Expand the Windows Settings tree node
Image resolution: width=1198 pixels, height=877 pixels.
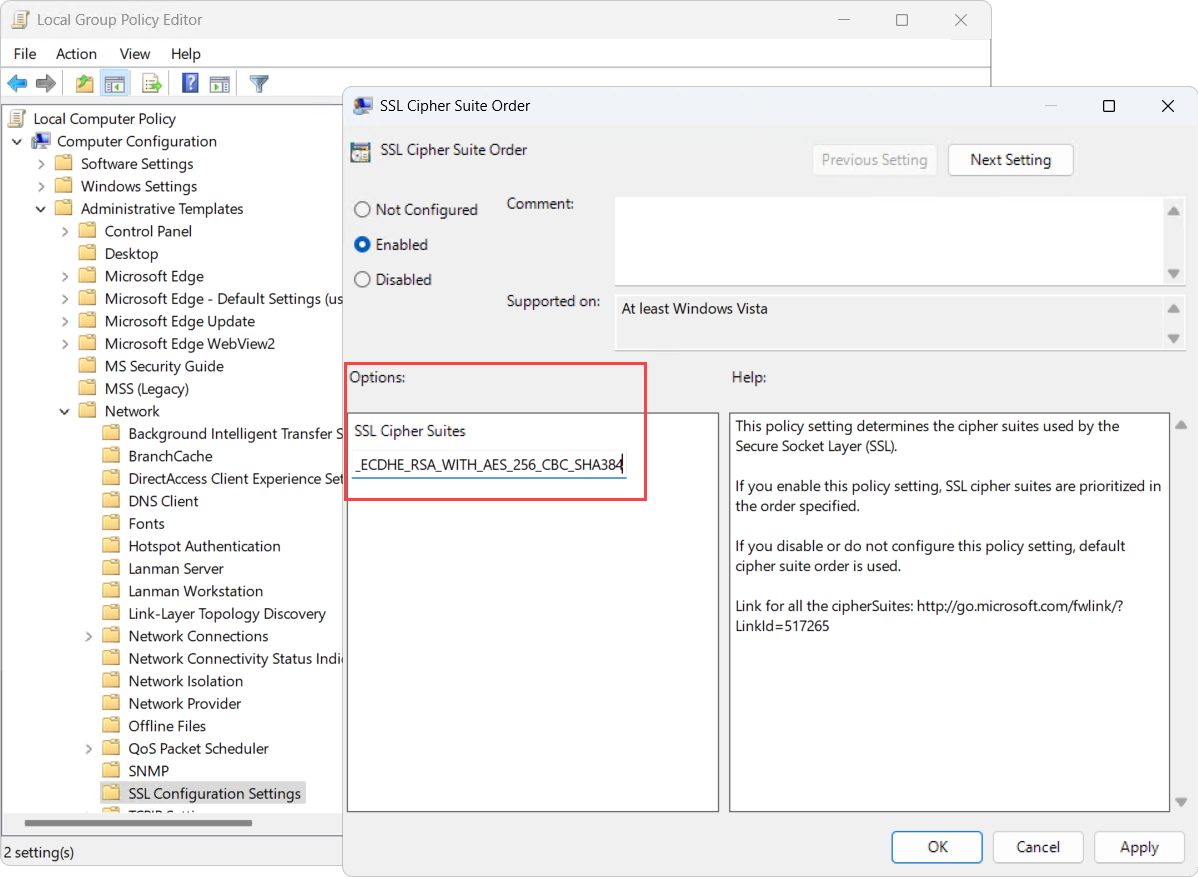(x=41, y=186)
